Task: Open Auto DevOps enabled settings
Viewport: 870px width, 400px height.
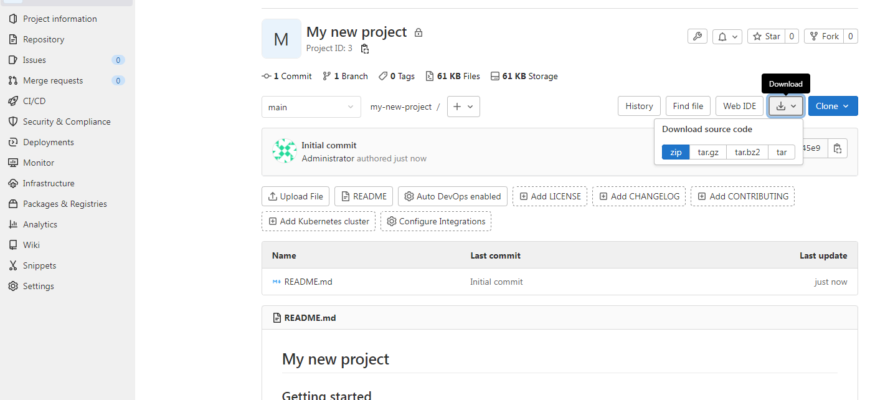Action: tap(453, 196)
